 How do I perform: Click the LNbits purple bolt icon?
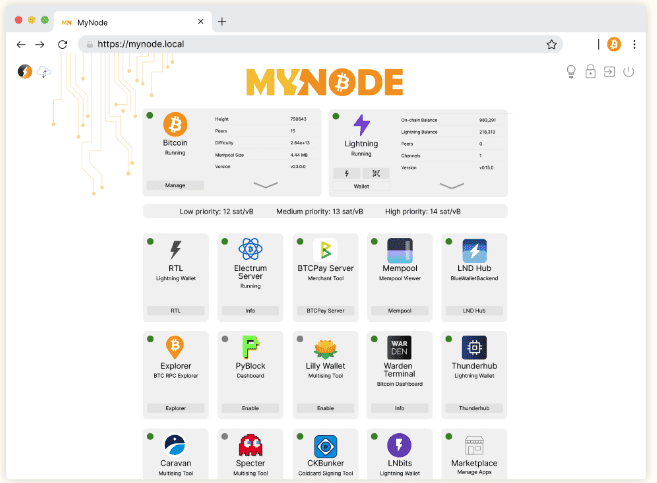point(399,445)
